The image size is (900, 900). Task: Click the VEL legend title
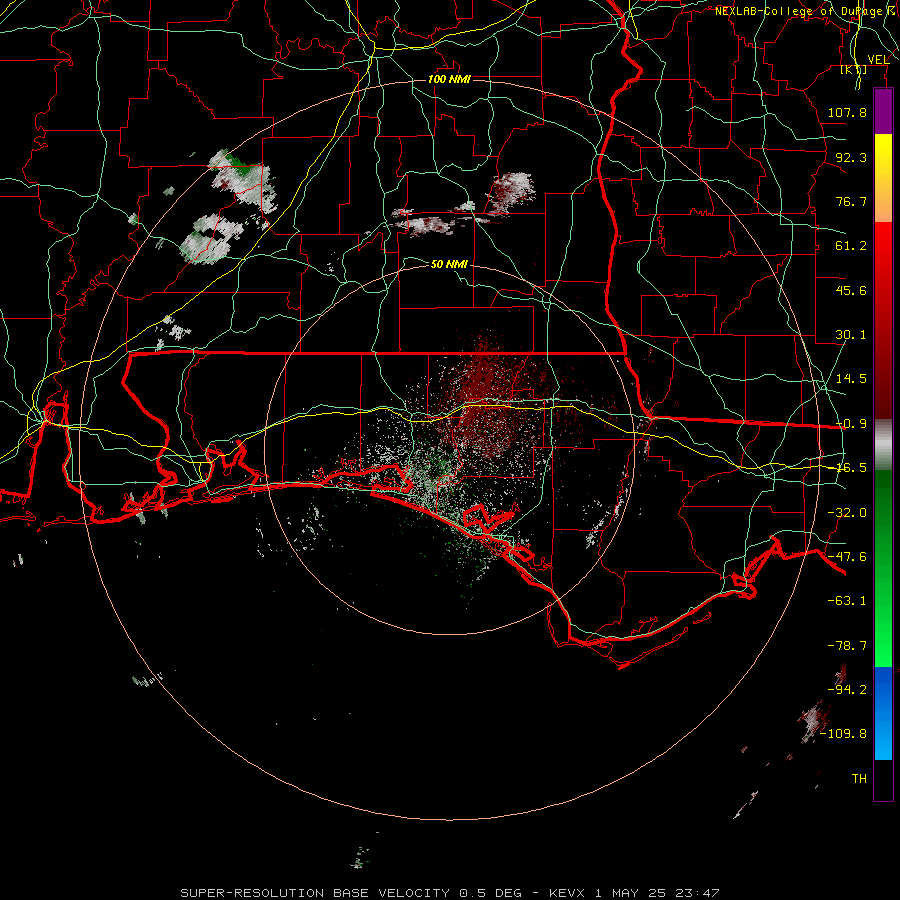(x=878, y=60)
